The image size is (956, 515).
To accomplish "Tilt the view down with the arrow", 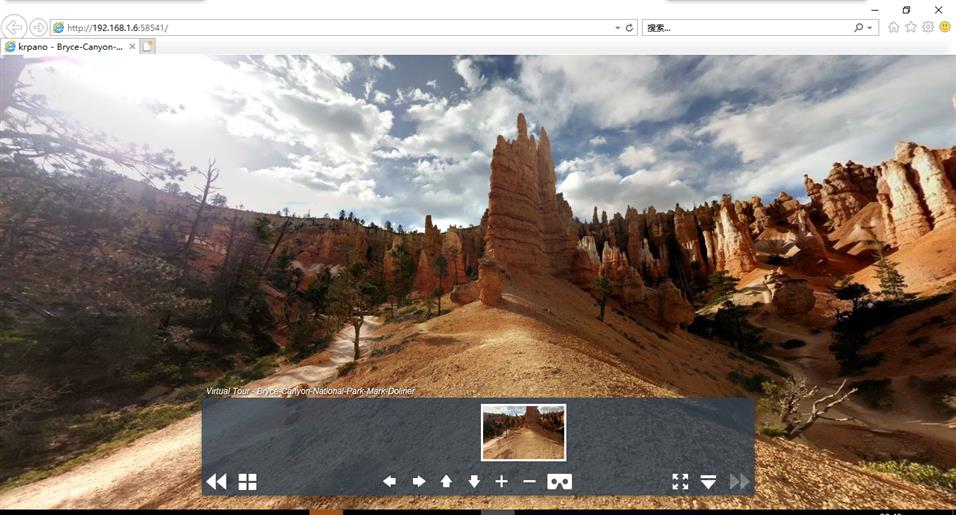I will click(474, 482).
